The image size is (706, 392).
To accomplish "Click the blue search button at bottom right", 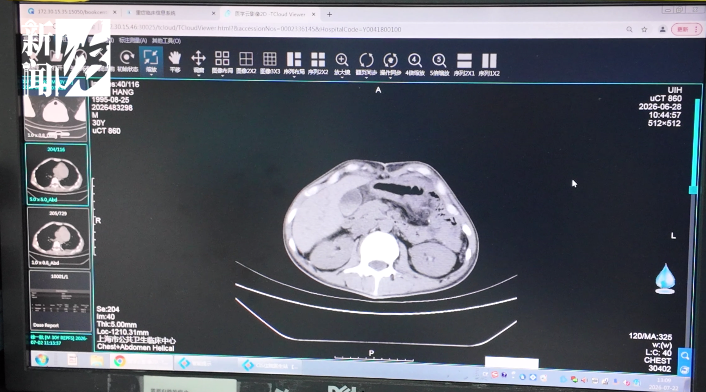I will tap(685, 356).
